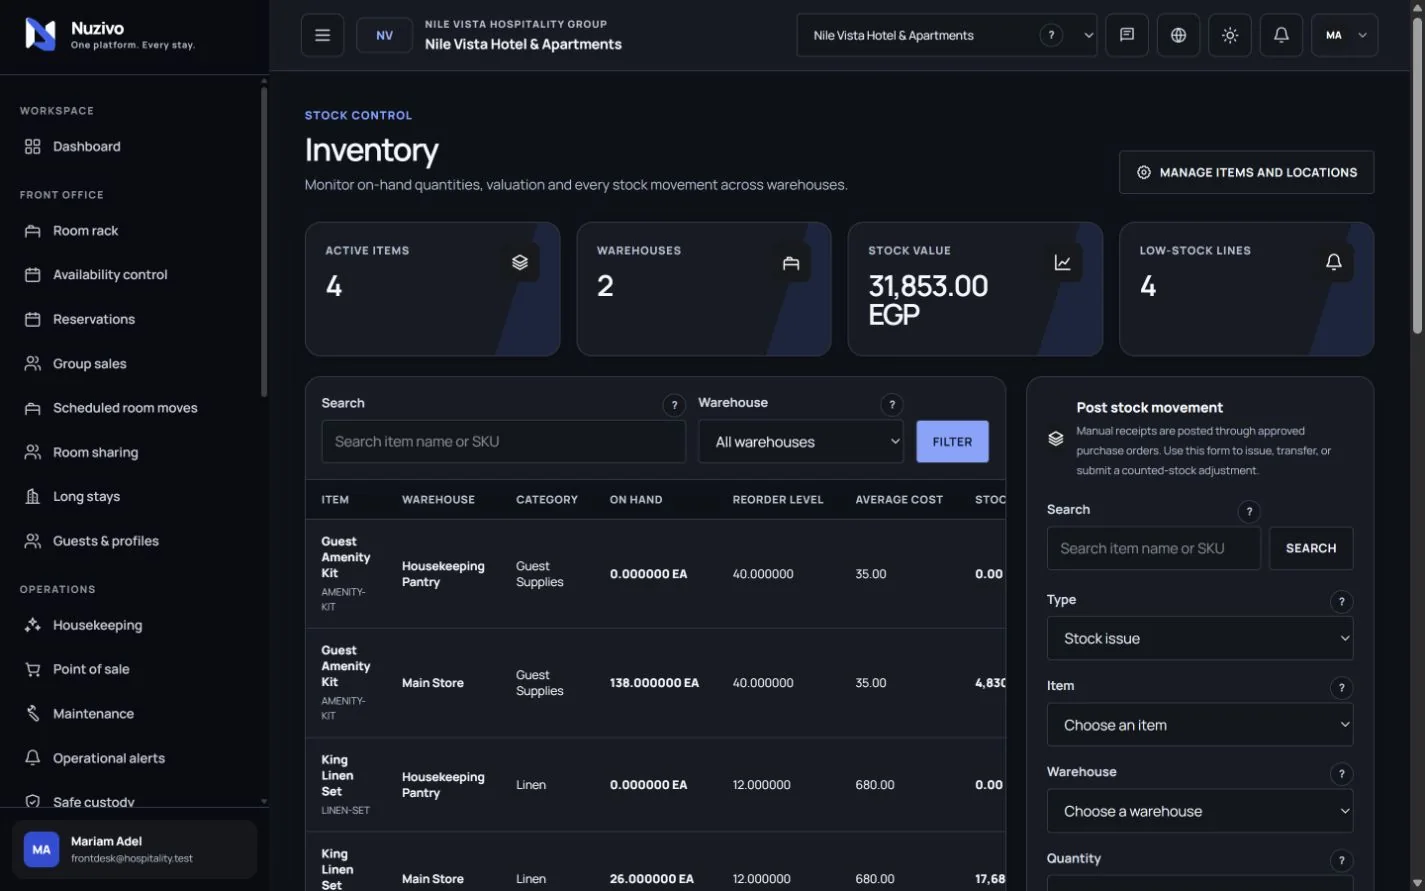Click the bell icon on Low-Stock Lines card
This screenshot has width=1425, height=891.
tap(1333, 262)
